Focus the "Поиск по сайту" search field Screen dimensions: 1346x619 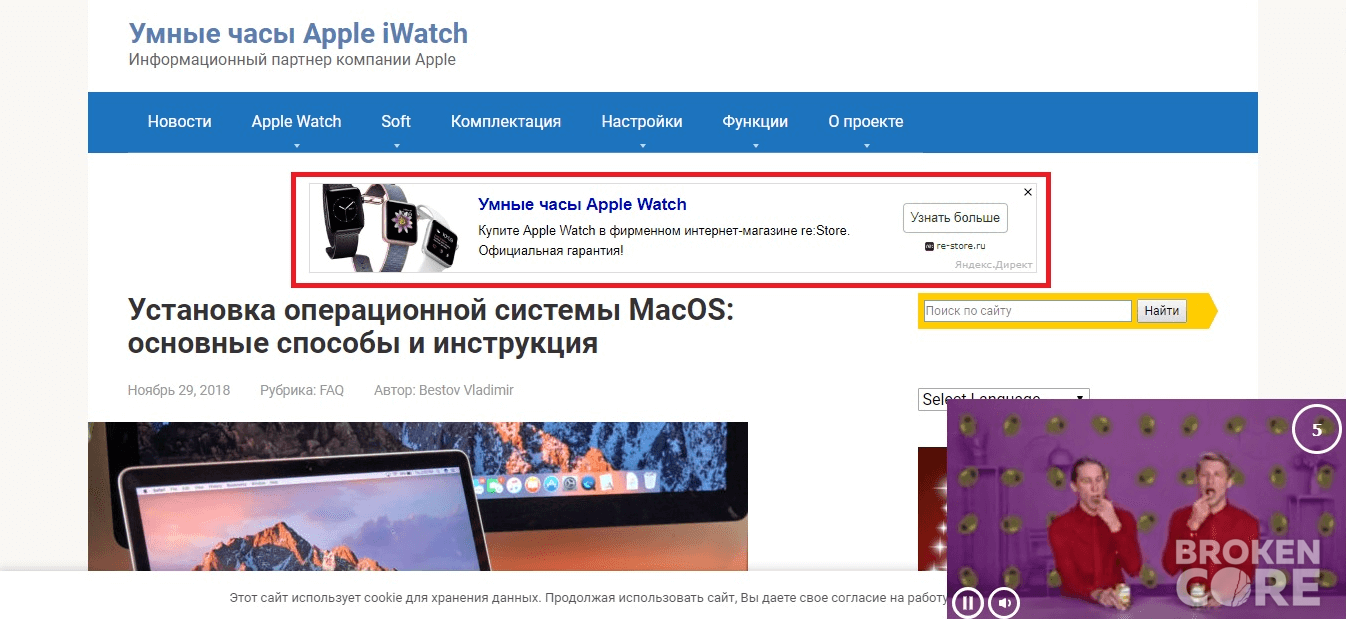click(1027, 311)
